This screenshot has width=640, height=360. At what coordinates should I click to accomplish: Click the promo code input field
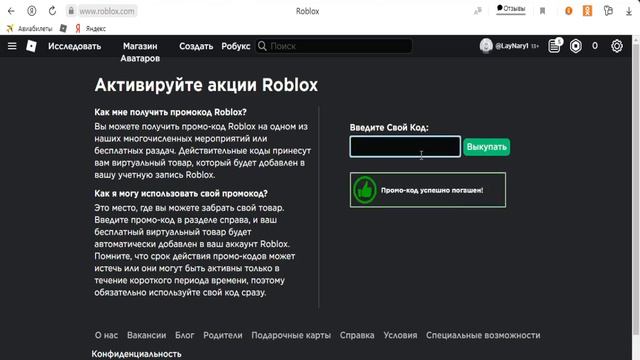(405, 147)
